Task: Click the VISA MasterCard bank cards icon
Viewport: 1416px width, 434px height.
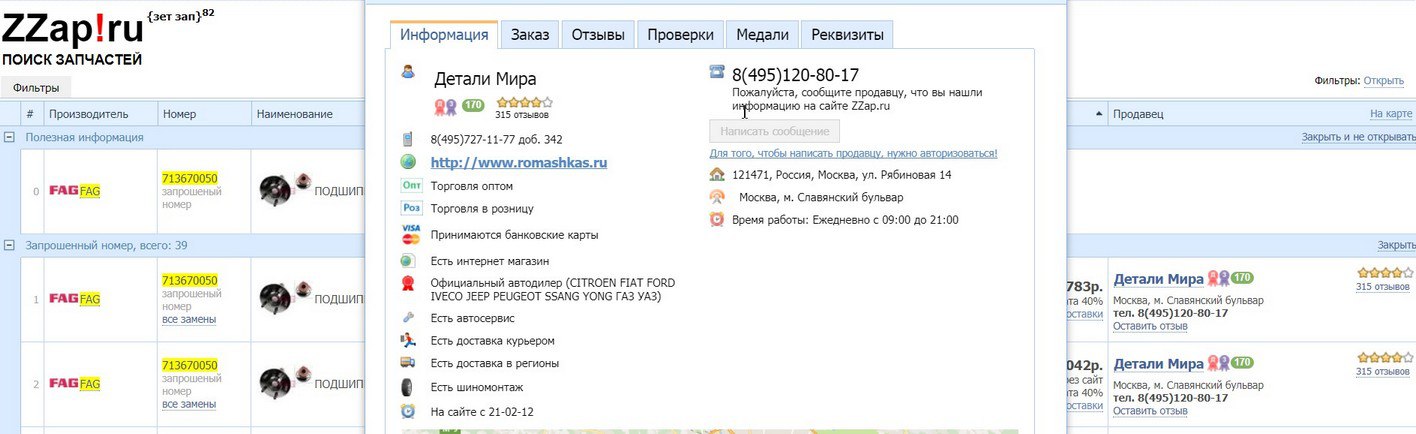Action: click(411, 234)
